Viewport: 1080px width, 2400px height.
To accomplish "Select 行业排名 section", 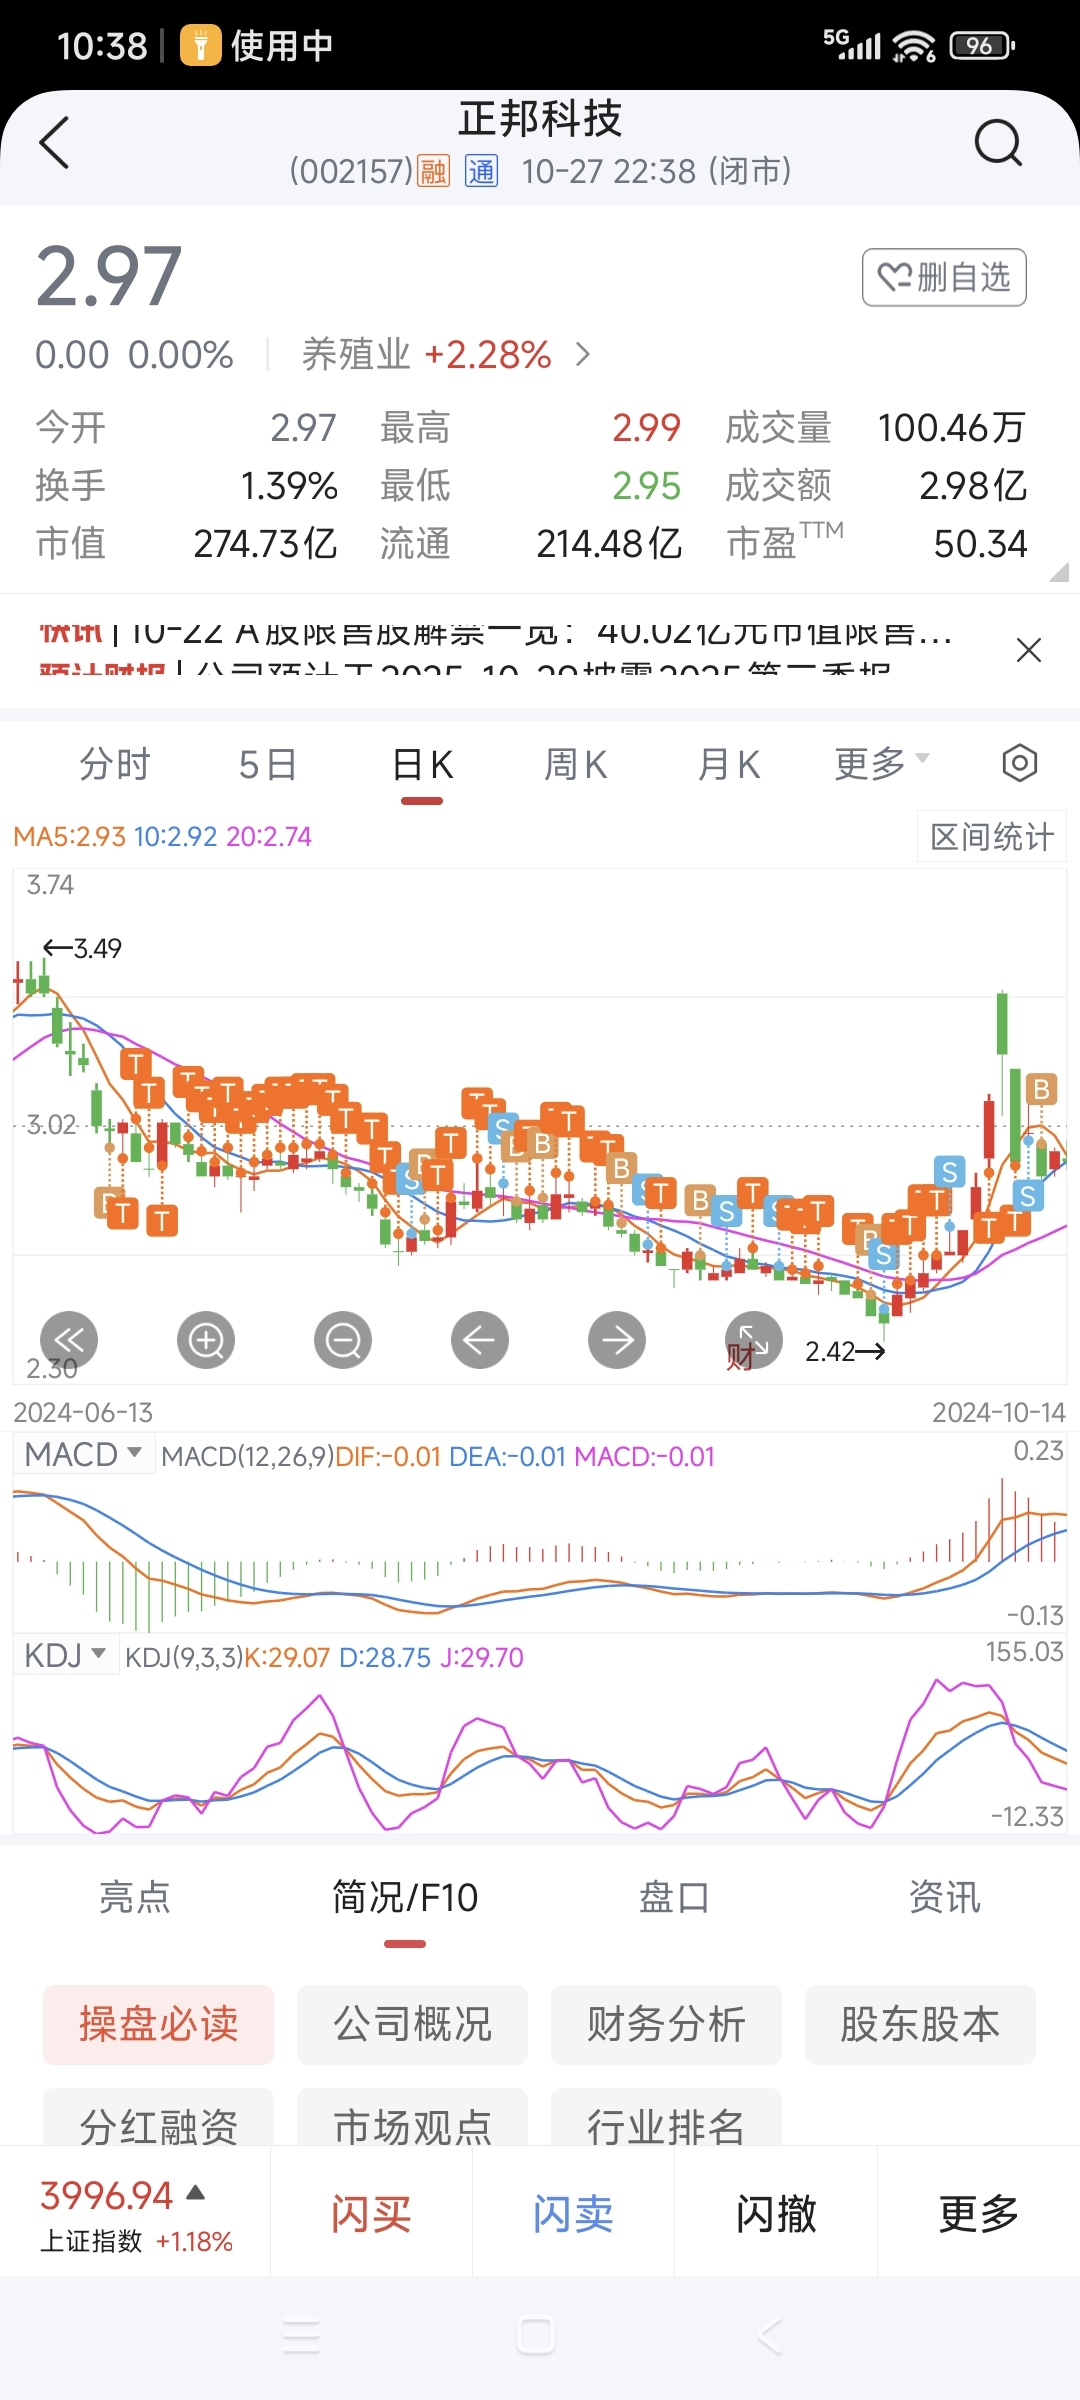I will 666,2118.
